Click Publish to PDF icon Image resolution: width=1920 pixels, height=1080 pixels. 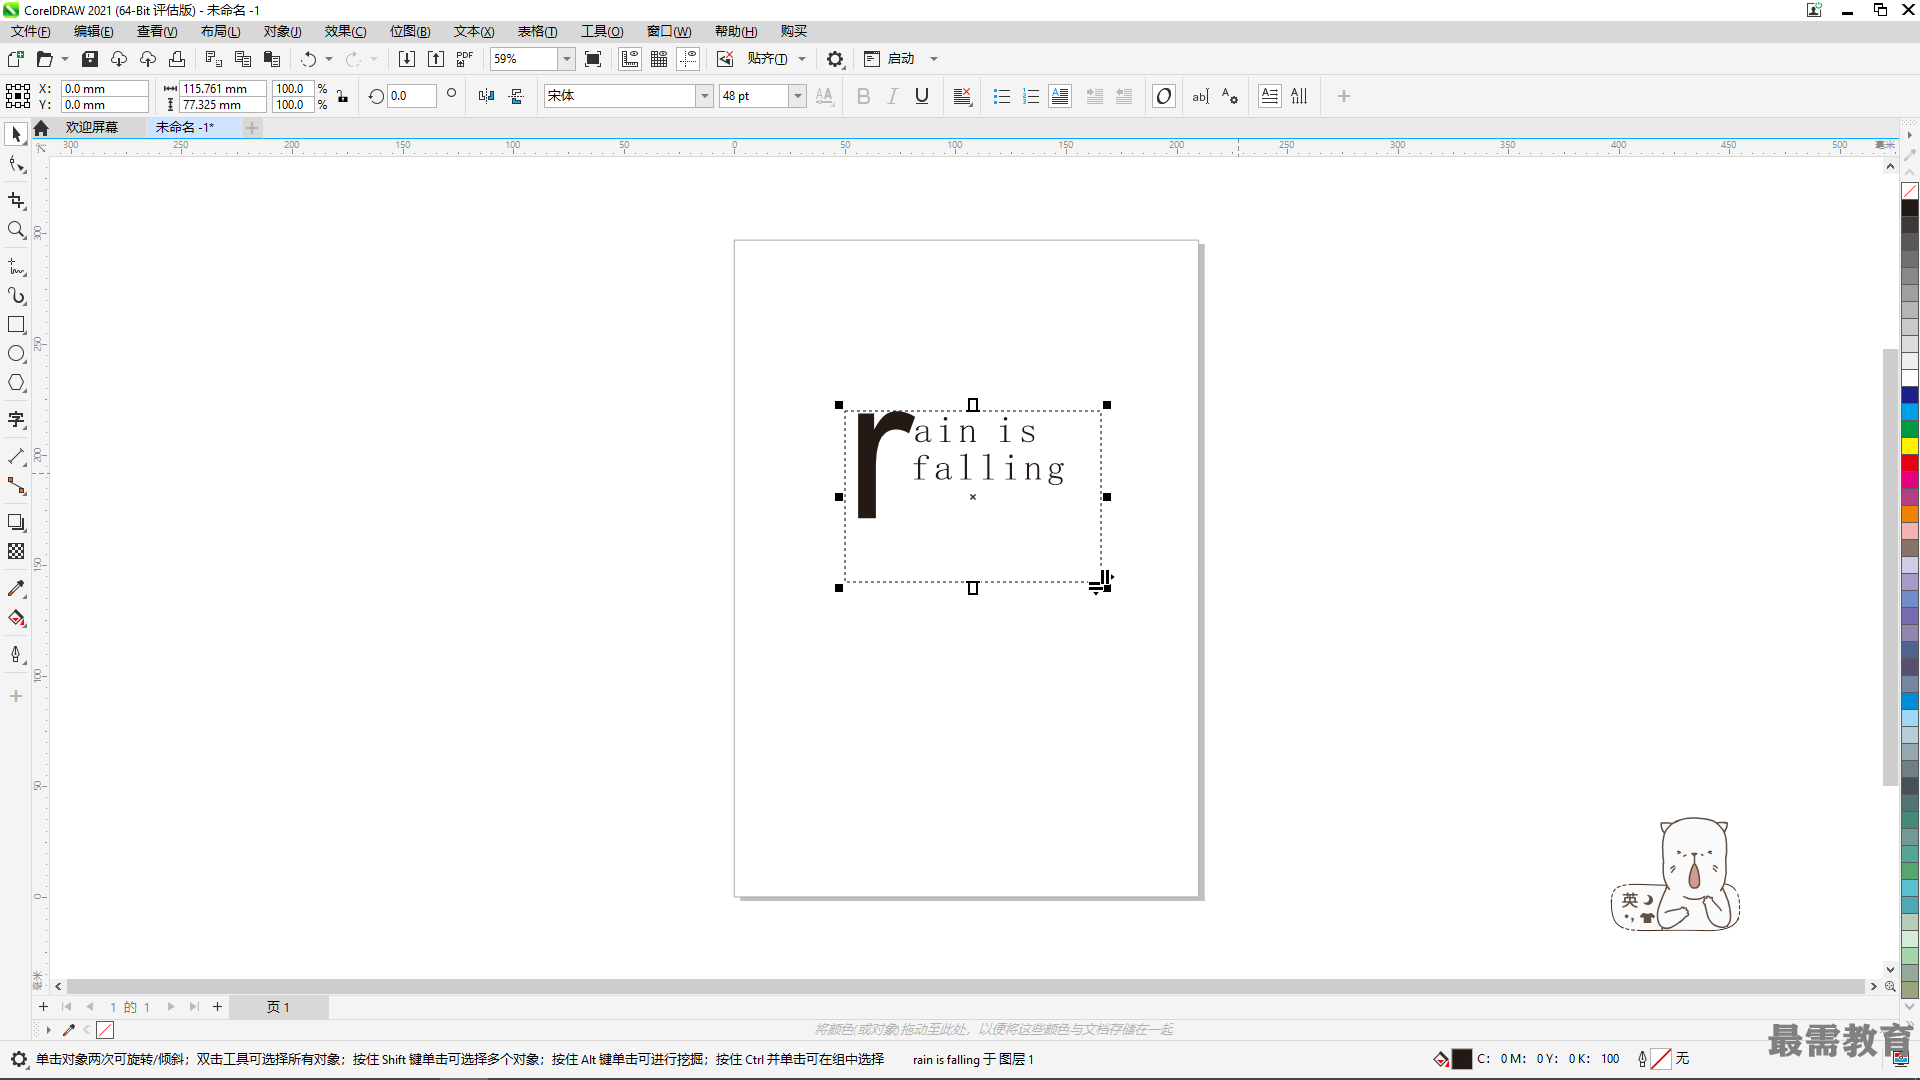465,59
